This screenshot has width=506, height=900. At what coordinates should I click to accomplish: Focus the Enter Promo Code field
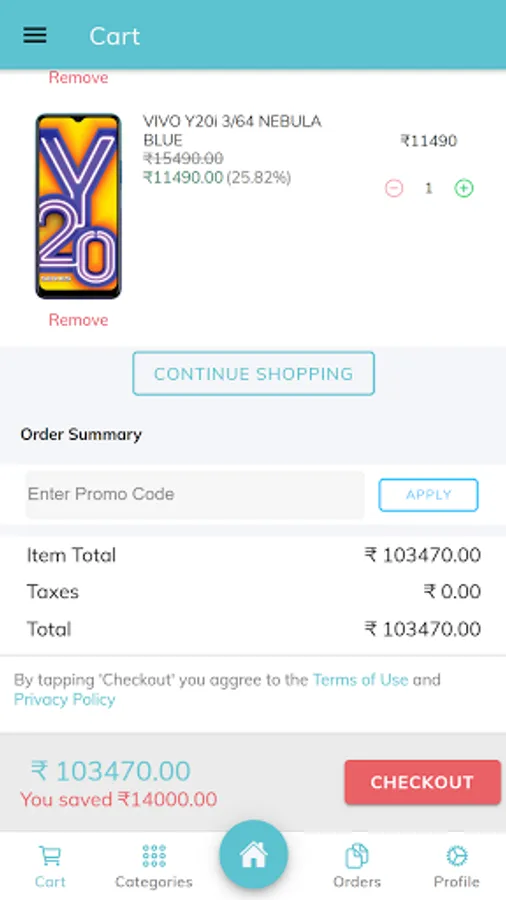click(x=195, y=494)
